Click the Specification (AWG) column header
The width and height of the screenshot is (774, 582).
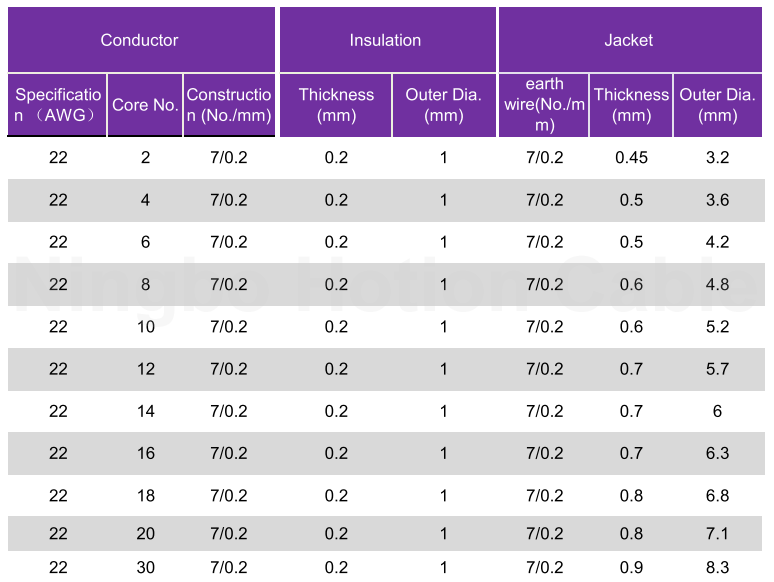click(x=57, y=105)
